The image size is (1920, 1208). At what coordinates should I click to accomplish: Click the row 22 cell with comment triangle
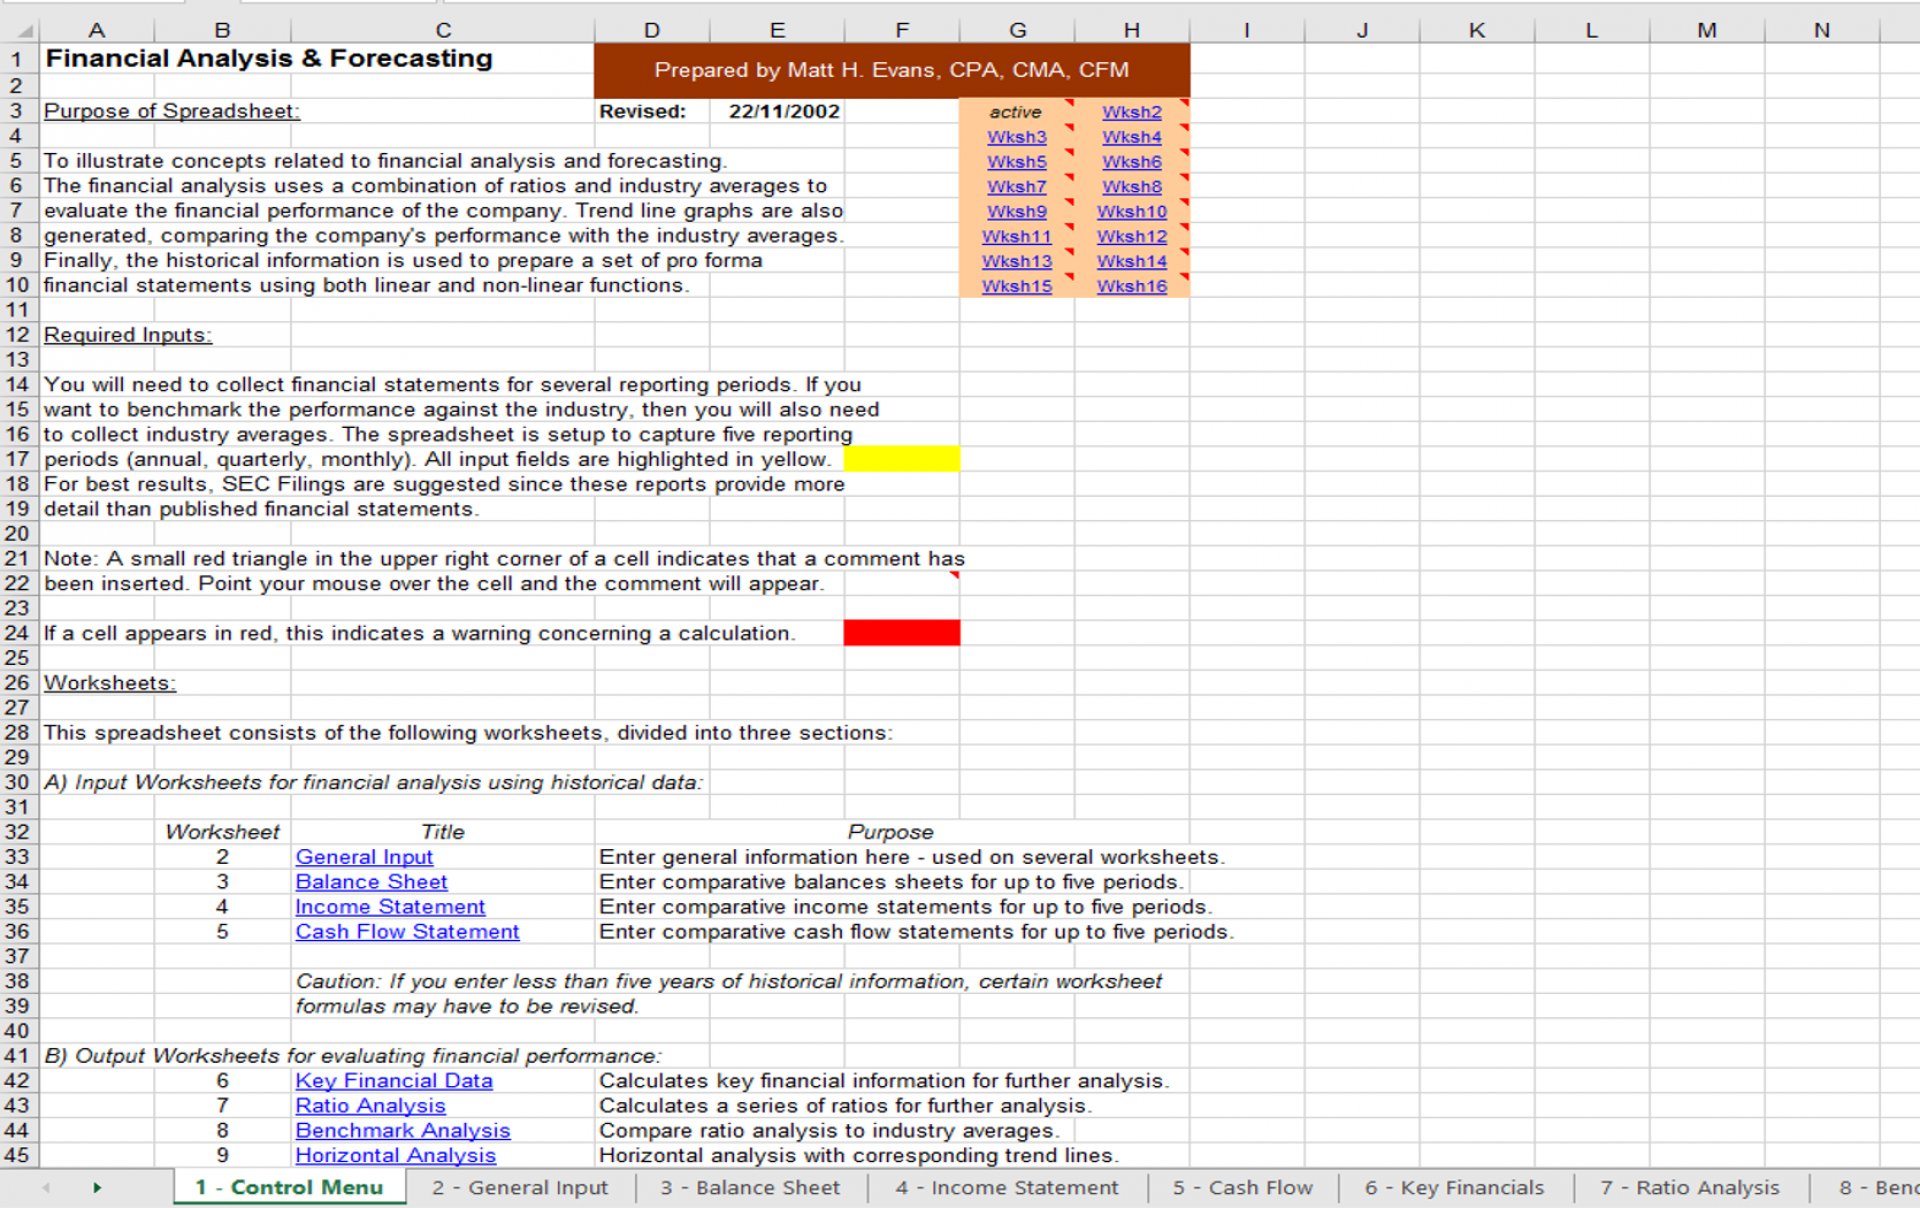click(901, 583)
